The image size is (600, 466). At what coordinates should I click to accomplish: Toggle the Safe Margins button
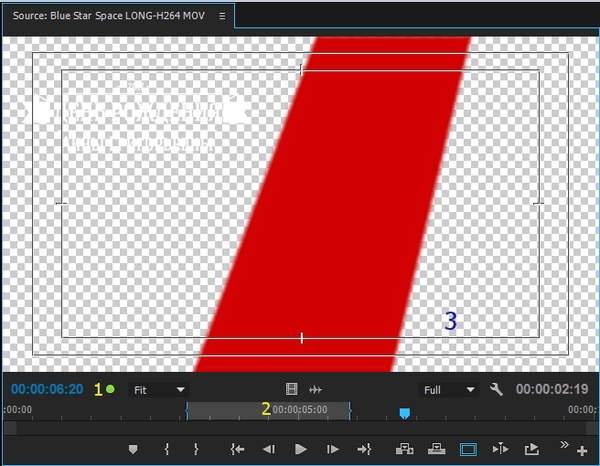(x=468, y=450)
